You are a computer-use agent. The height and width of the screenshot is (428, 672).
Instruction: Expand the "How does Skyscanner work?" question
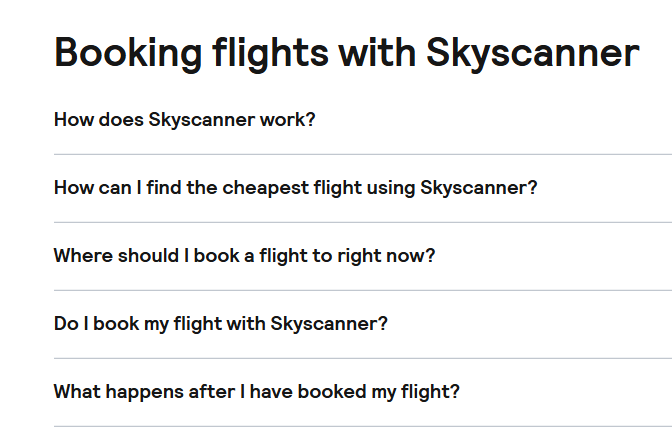(184, 120)
